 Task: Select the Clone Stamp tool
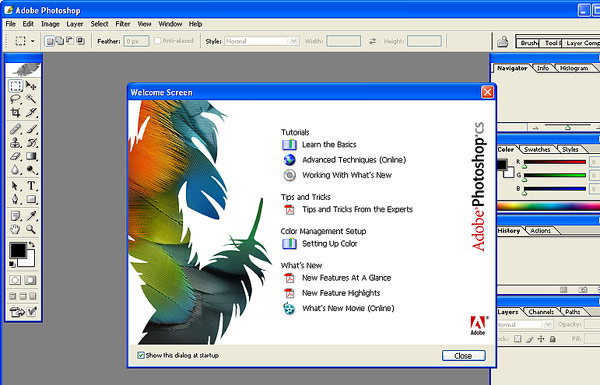point(16,143)
